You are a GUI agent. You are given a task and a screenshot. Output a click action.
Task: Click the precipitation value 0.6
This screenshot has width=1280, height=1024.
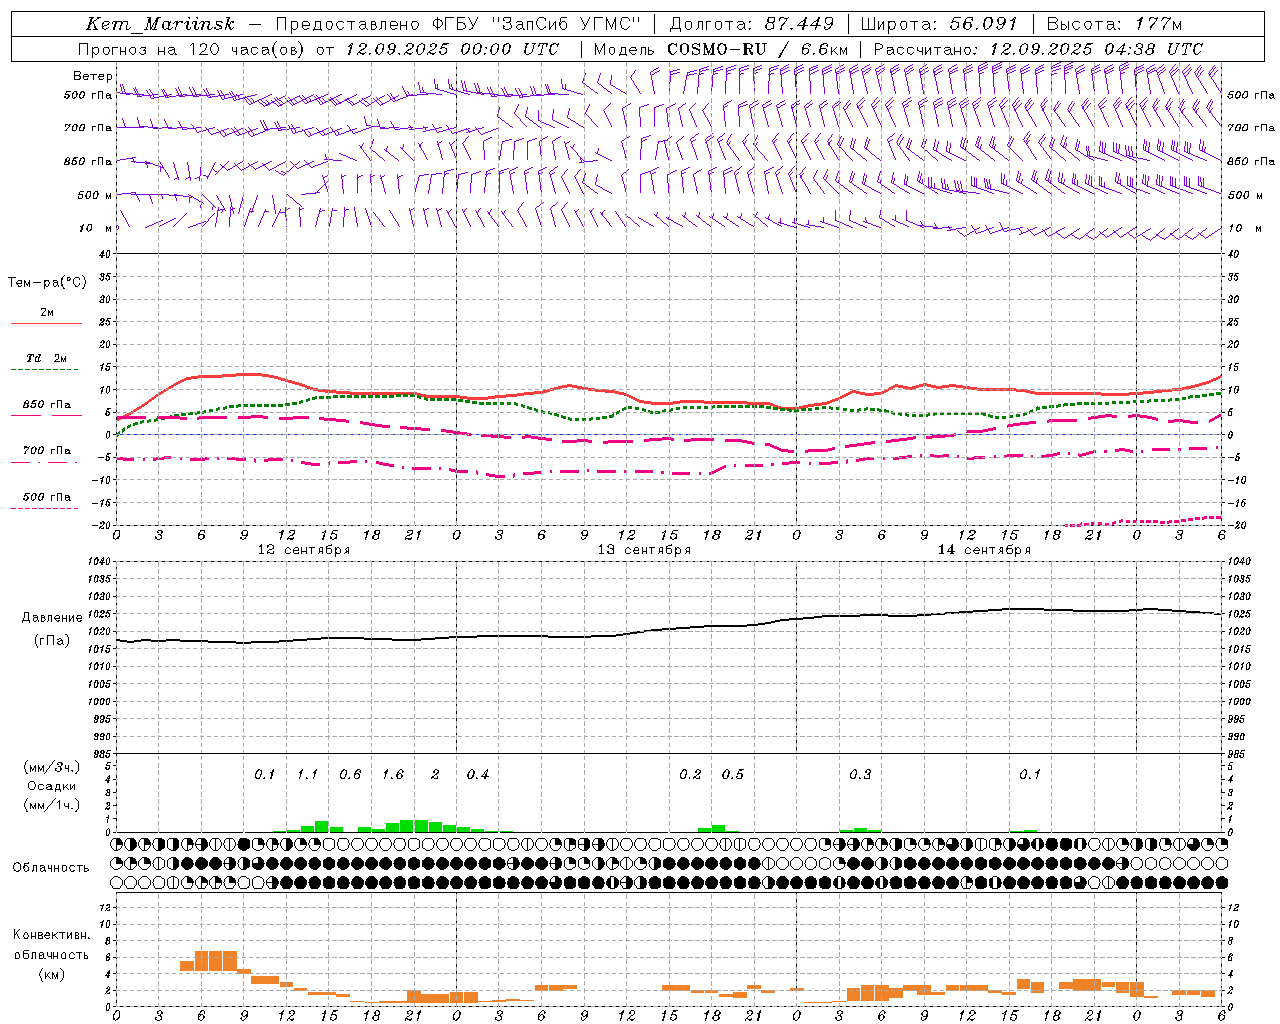point(350,774)
